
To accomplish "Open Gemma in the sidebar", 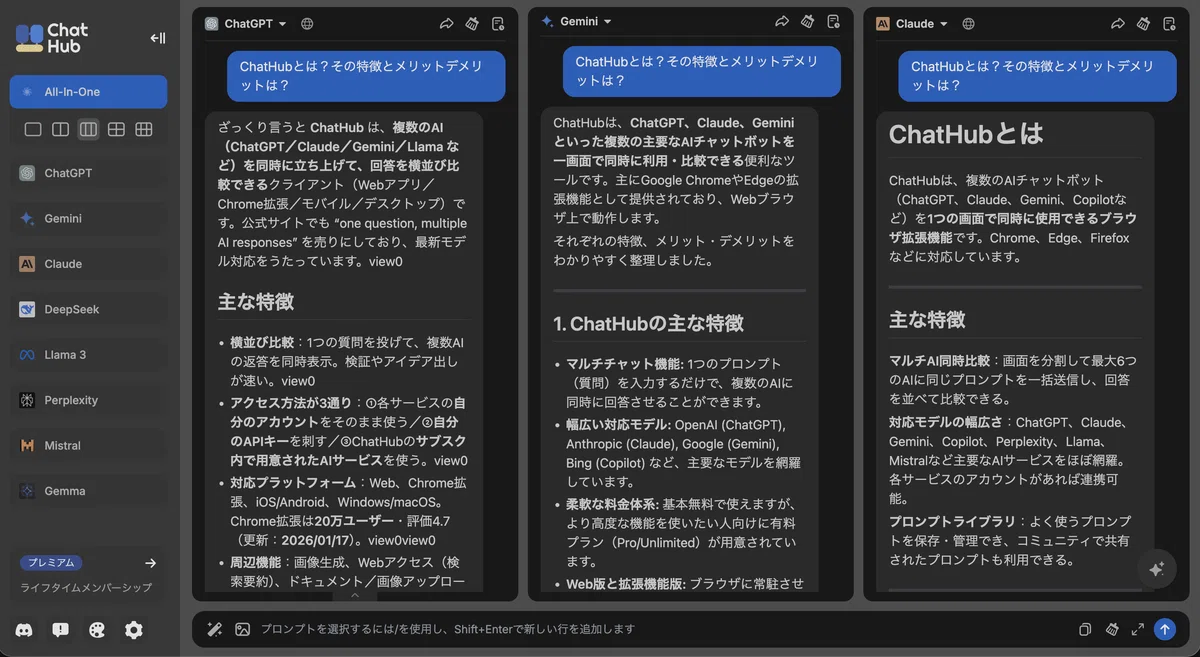I will pyautogui.click(x=88, y=491).
